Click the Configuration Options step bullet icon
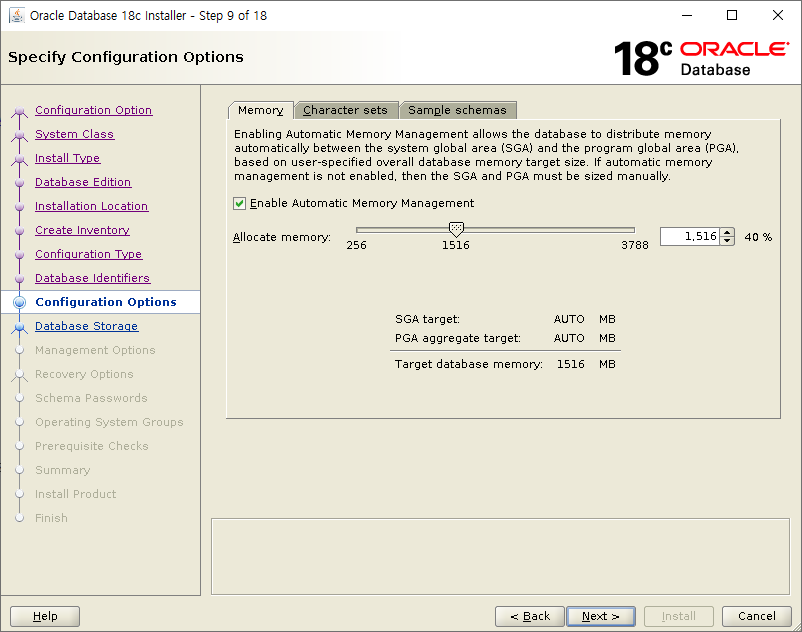The width and height of the screenshot is (802, 632). click(19, 302)
